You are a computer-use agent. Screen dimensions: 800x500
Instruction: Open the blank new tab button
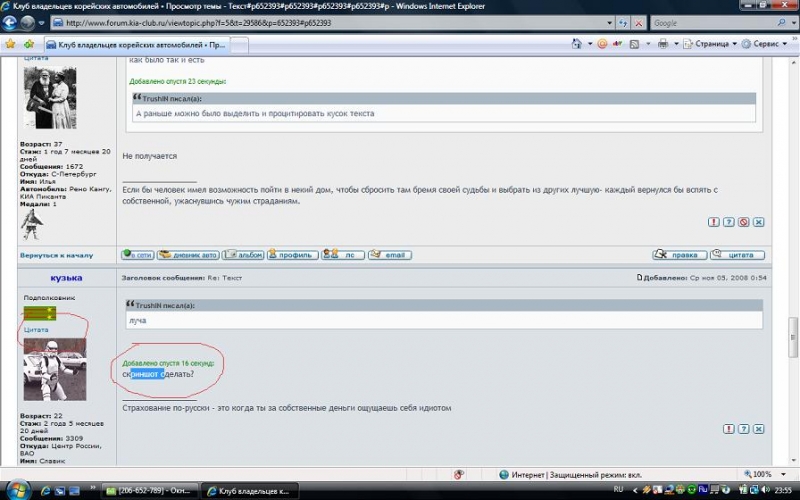pos(240,45)
